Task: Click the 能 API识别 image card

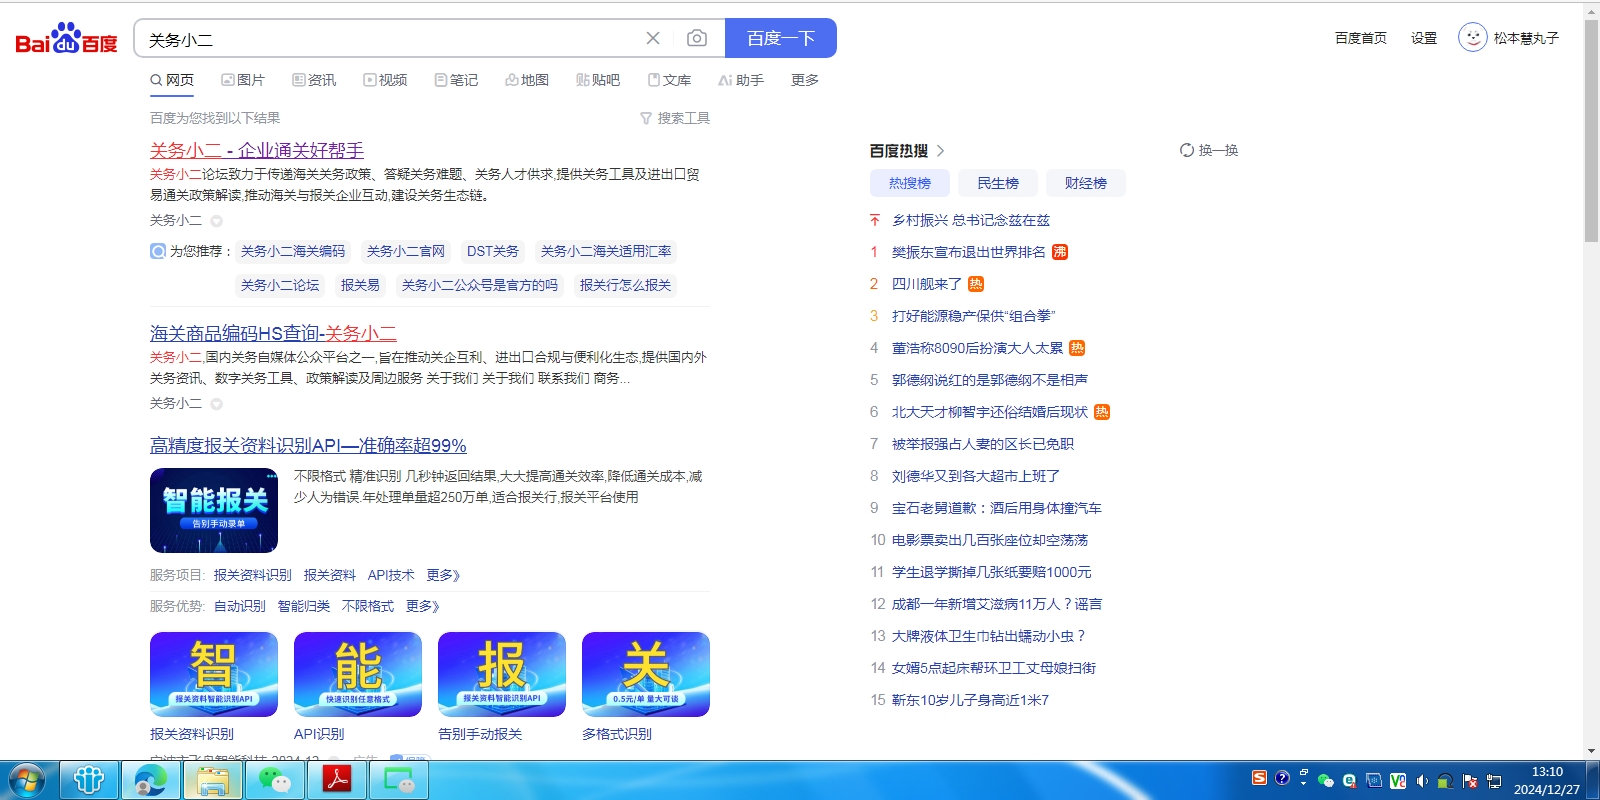Action: (358, 674)
